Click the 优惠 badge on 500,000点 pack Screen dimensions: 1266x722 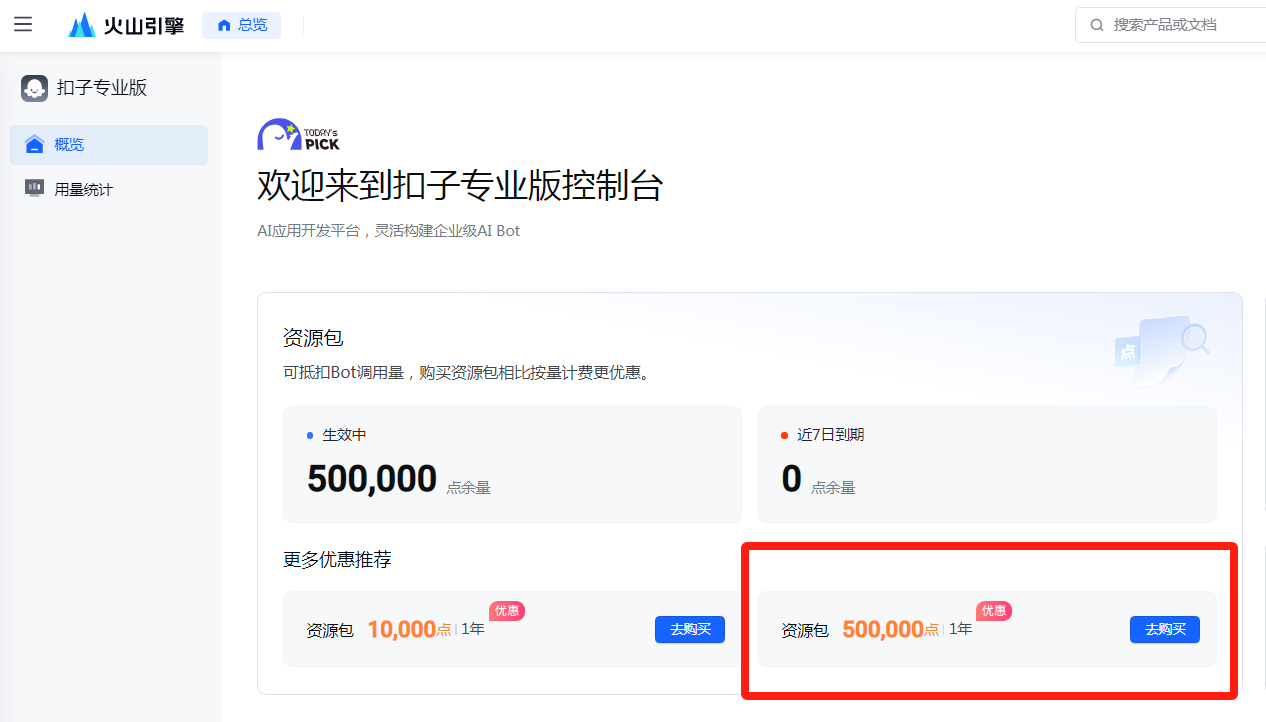coord(994,611)
